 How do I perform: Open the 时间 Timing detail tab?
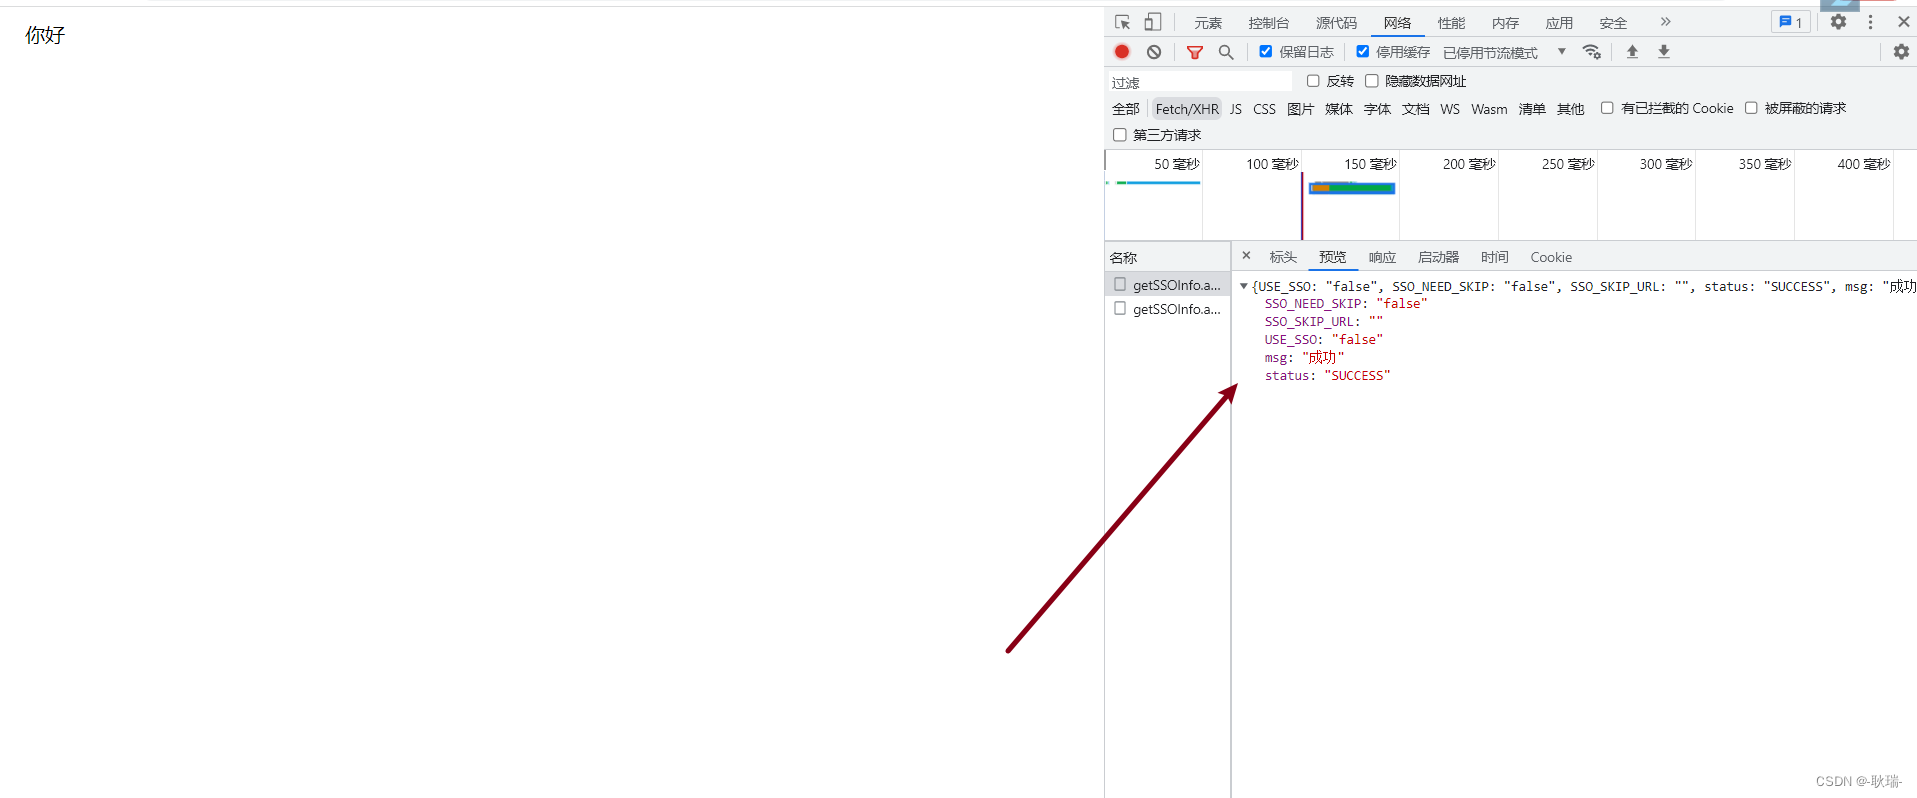pos(1495,257)
